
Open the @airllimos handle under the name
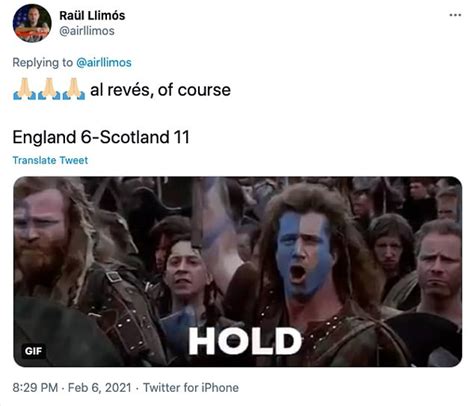tap(87, 31)
